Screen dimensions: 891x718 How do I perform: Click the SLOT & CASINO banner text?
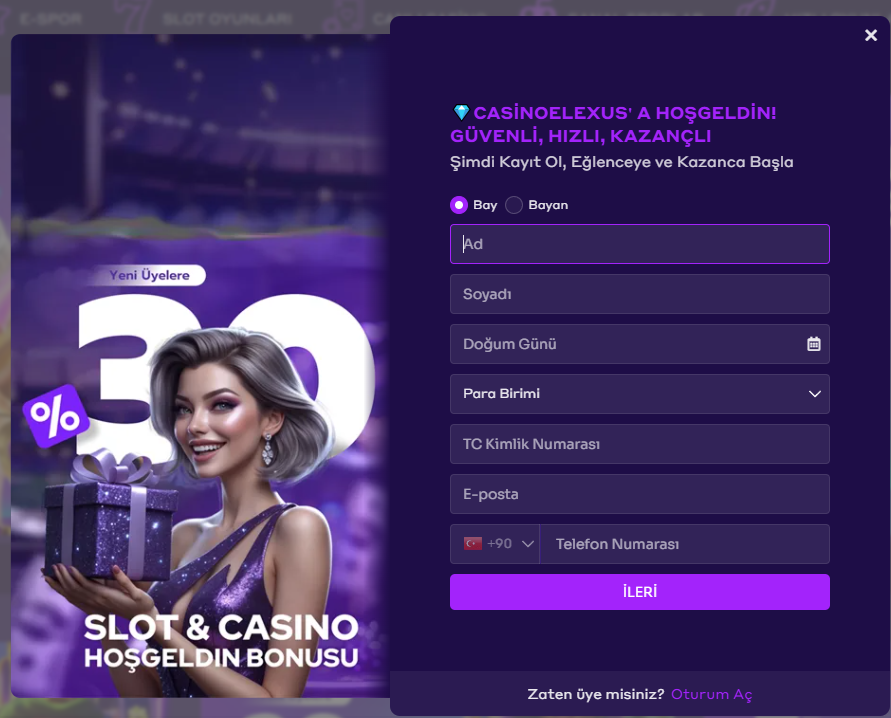pos(221,627)
